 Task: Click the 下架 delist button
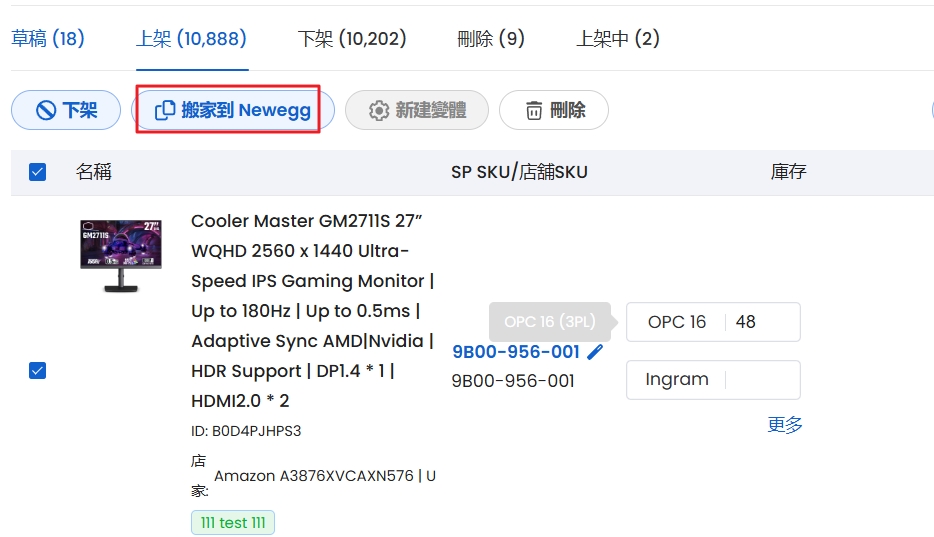(x=66, y=110)
